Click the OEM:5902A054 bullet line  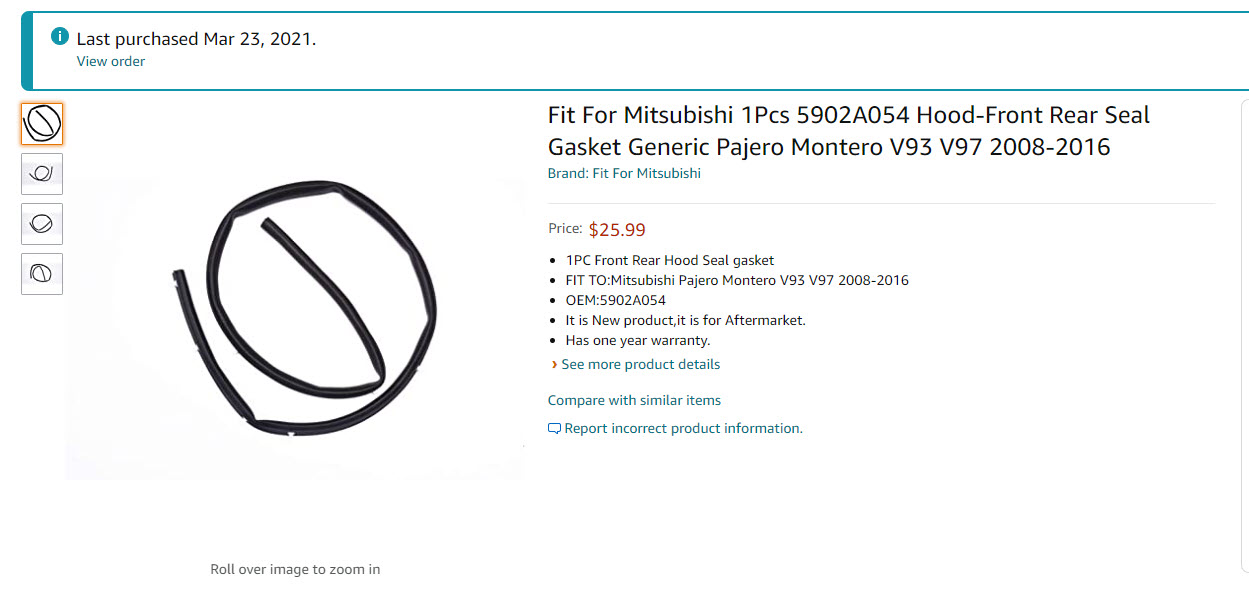click(615, 300)
